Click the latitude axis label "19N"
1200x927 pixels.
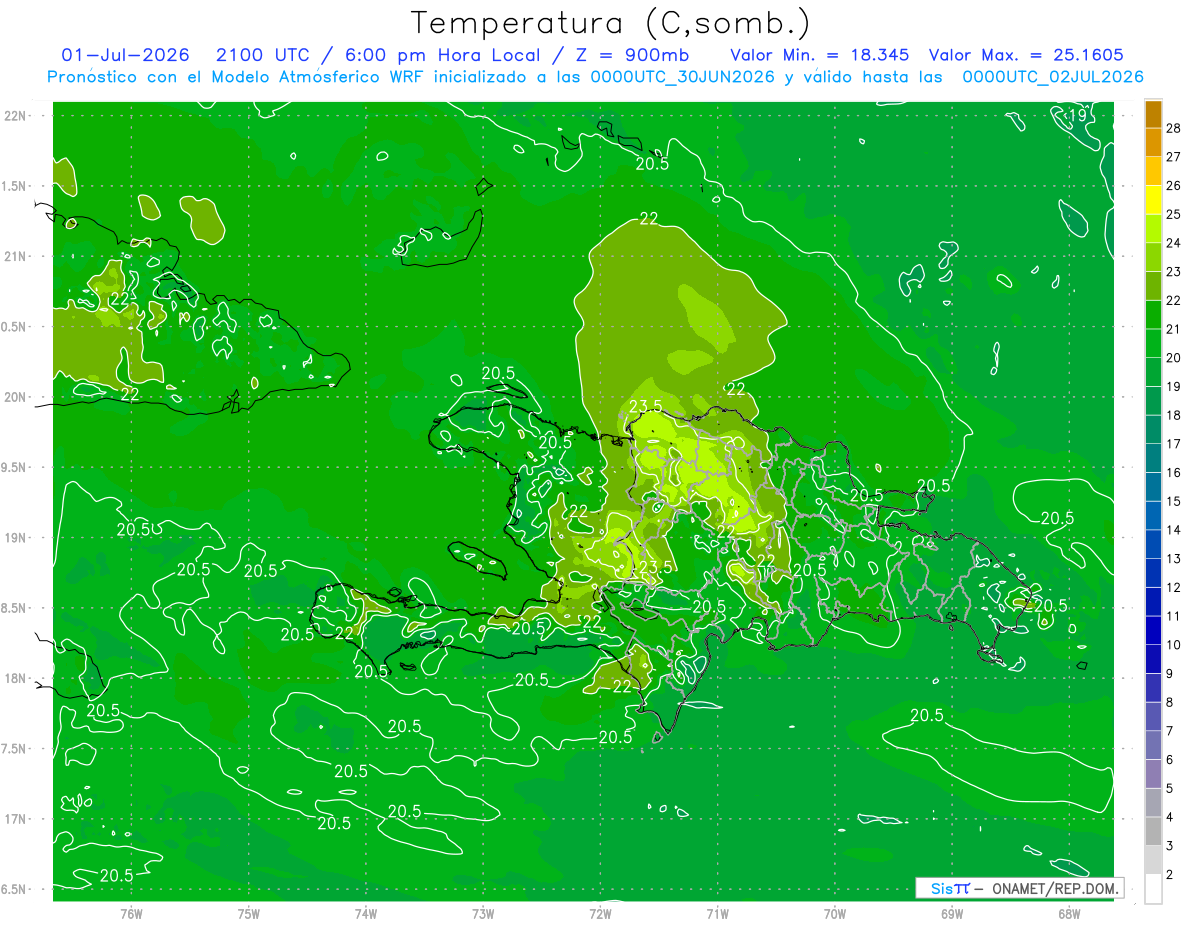[16, 537]
